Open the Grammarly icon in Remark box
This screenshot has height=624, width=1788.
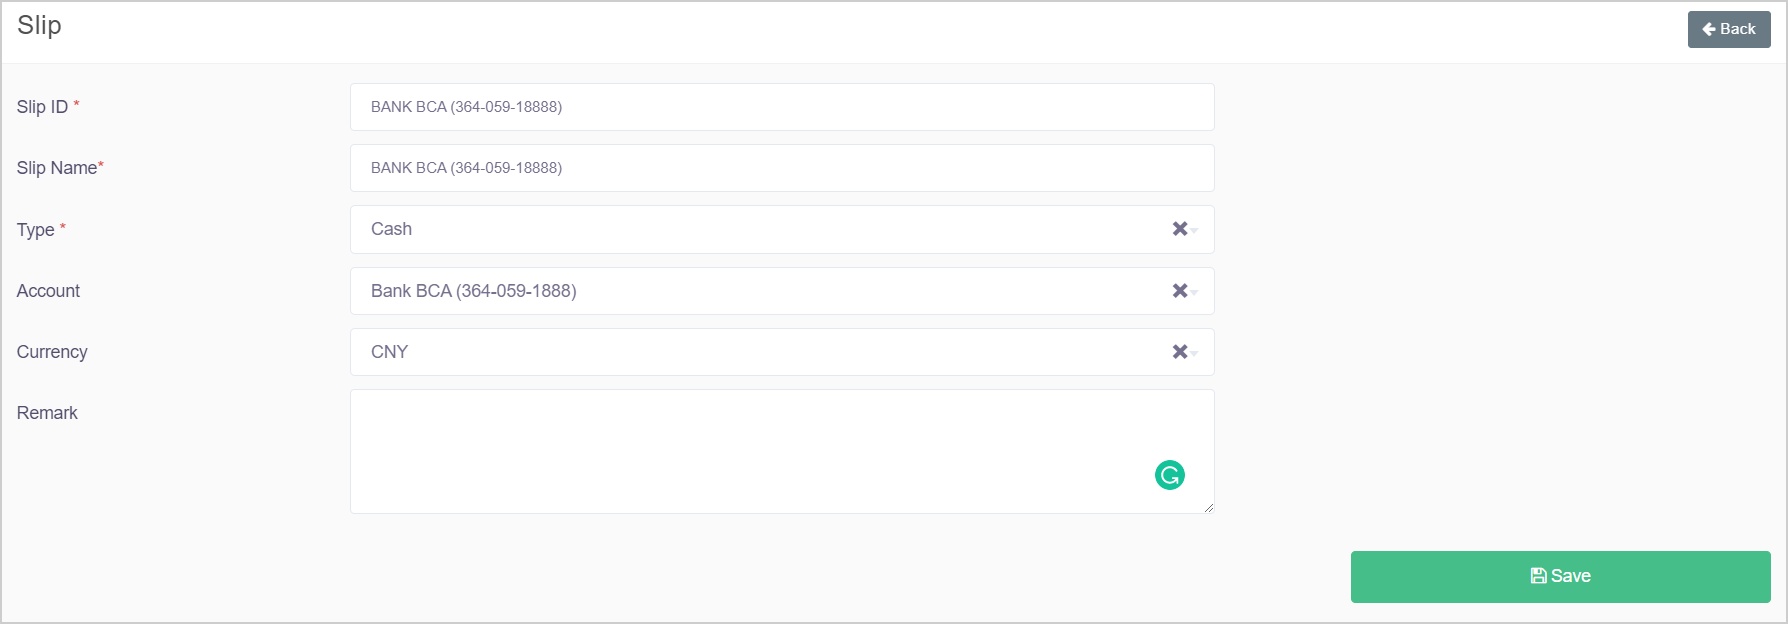coord(1169,475)
